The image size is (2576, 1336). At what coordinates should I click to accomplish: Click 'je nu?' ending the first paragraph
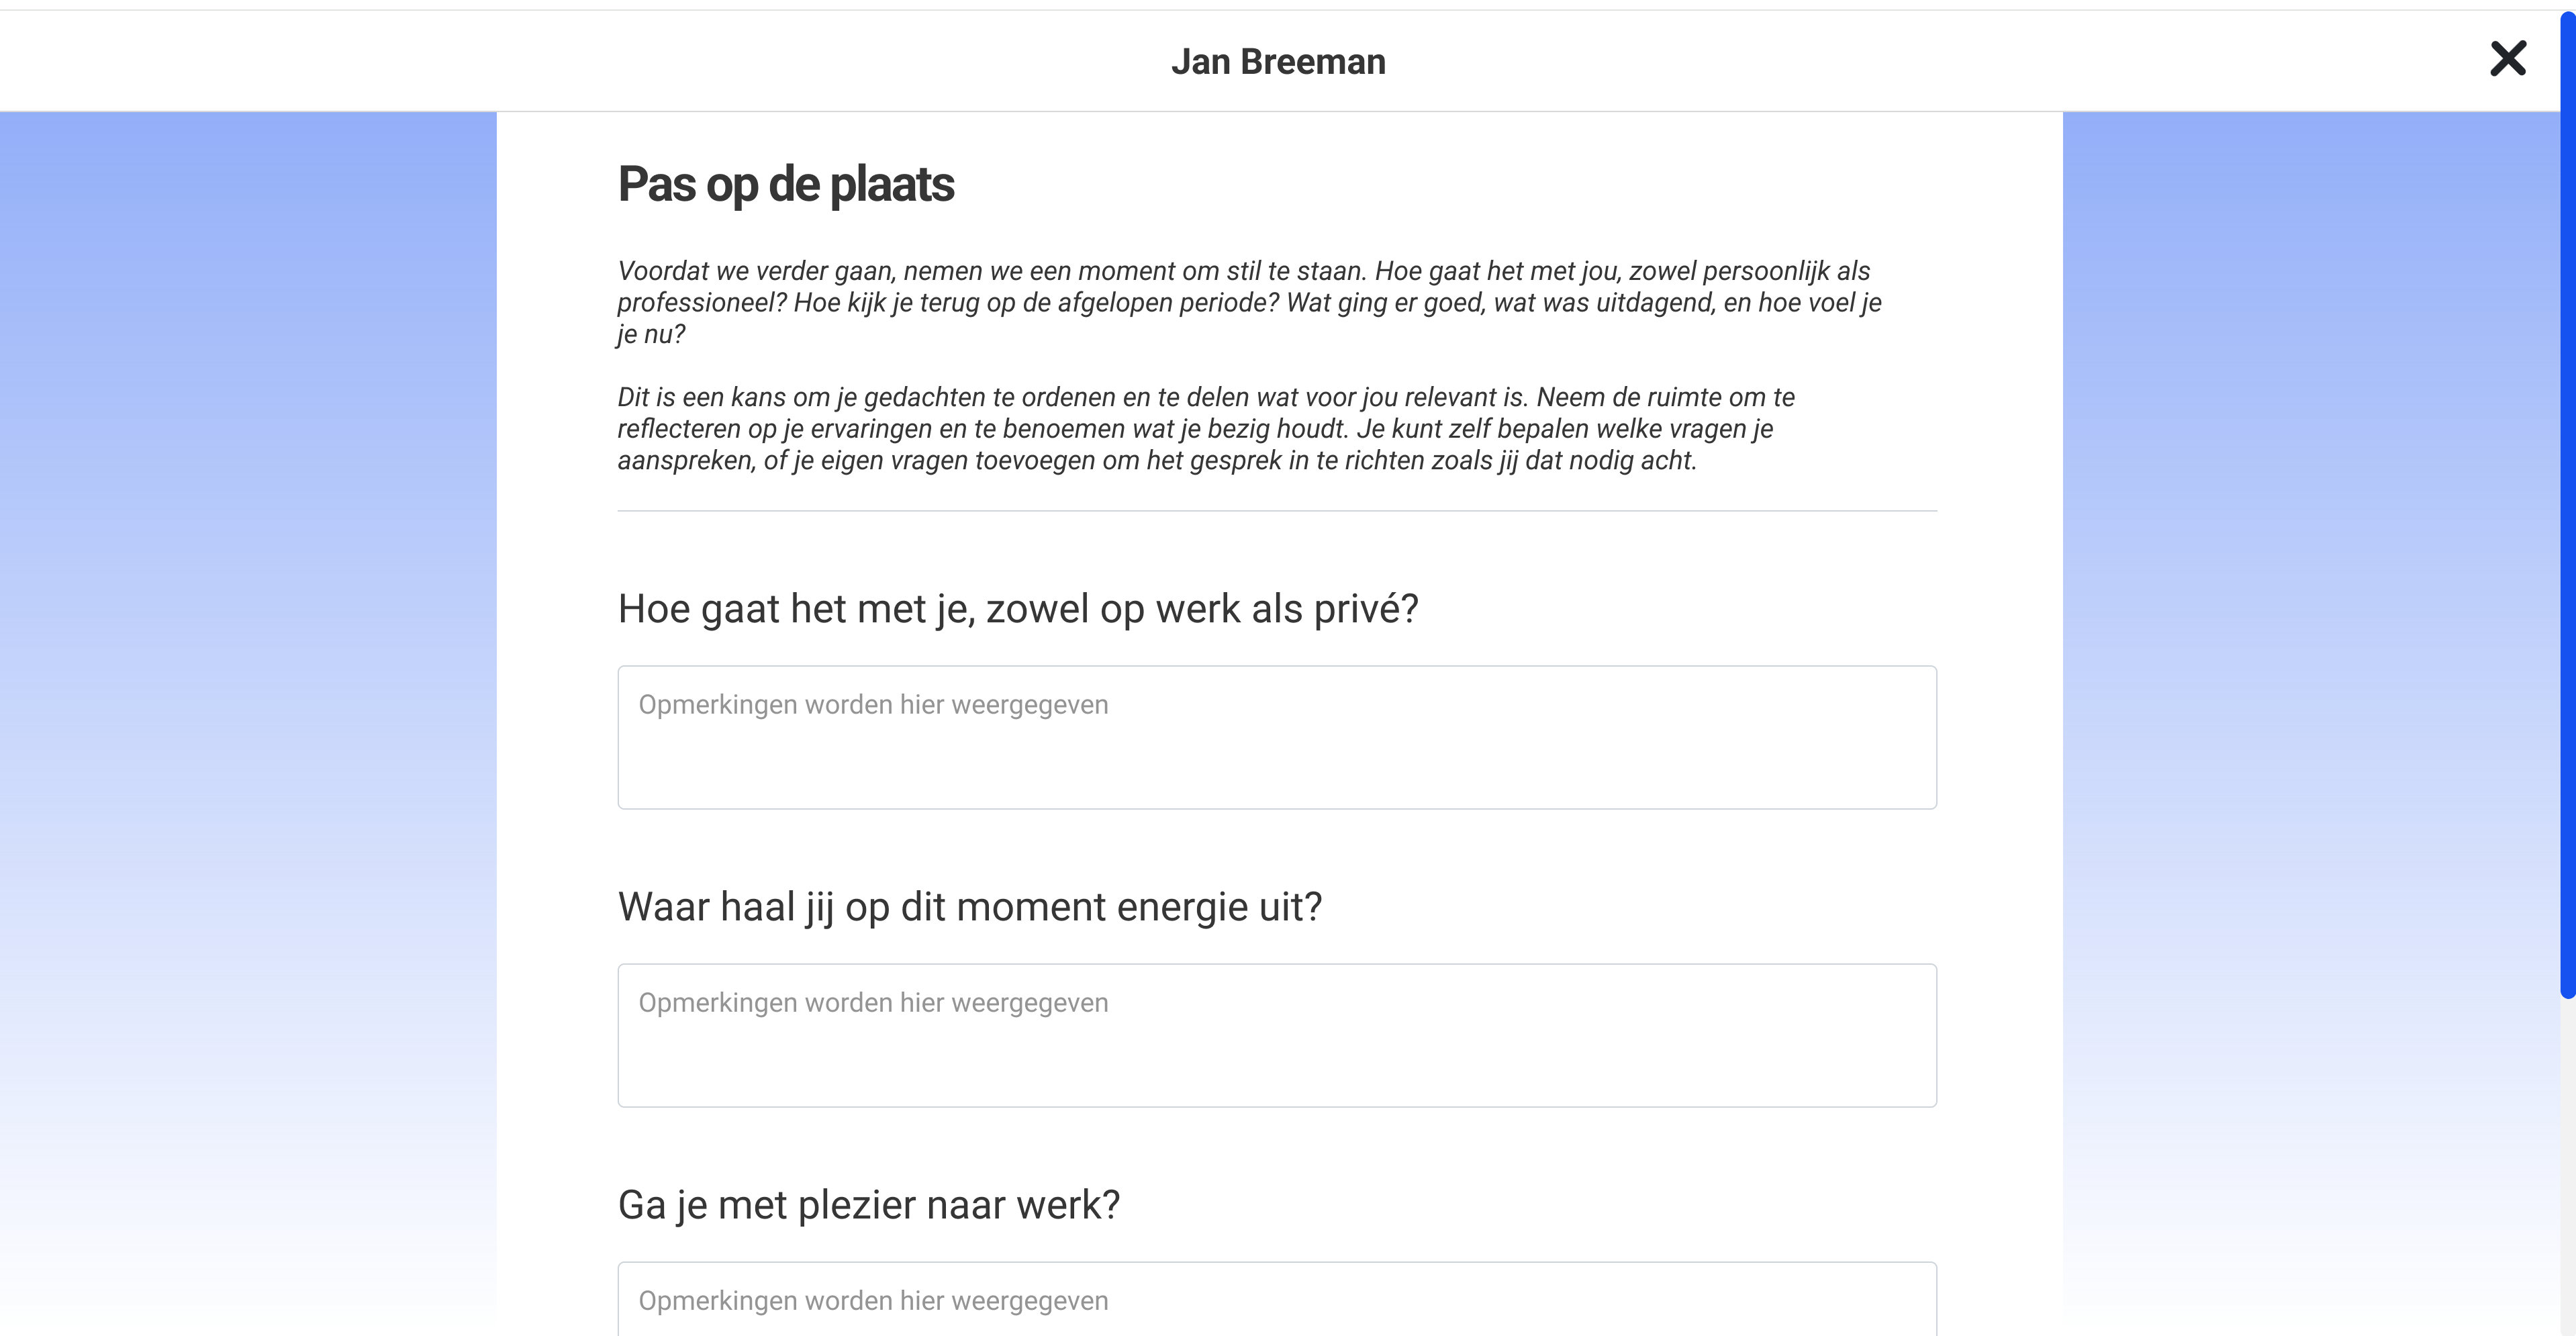(x=651, y=334)
